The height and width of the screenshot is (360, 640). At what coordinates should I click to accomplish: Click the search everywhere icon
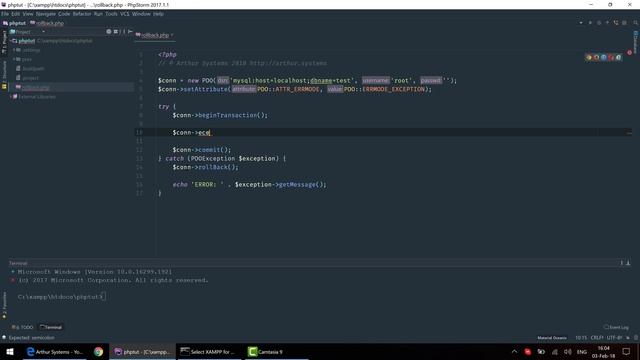click(x=636, y=23)
